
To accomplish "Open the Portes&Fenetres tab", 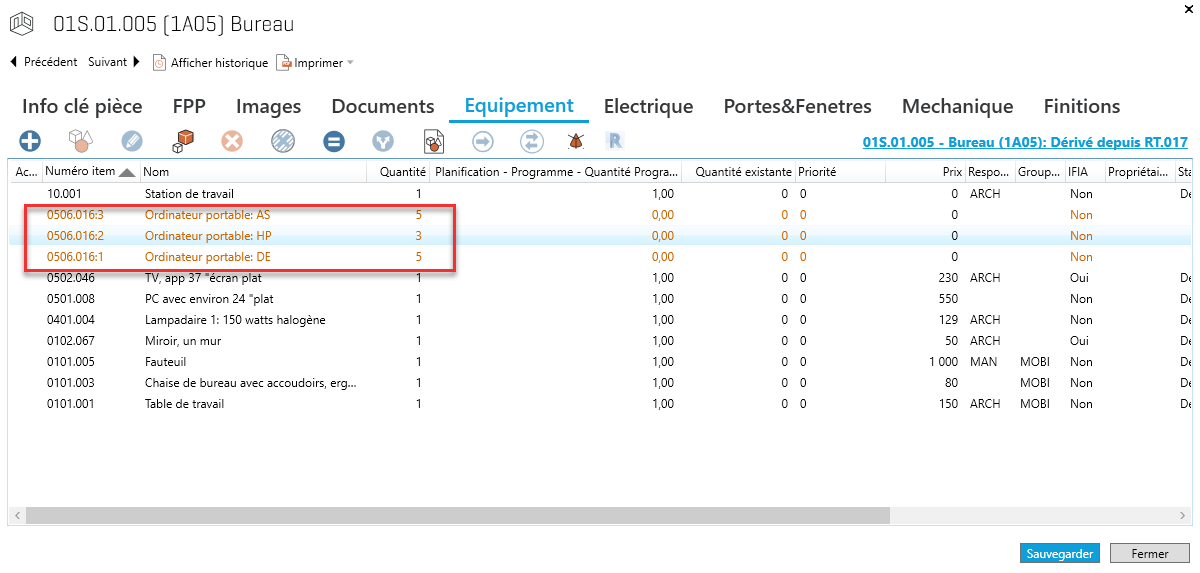I will click(797, 106).
